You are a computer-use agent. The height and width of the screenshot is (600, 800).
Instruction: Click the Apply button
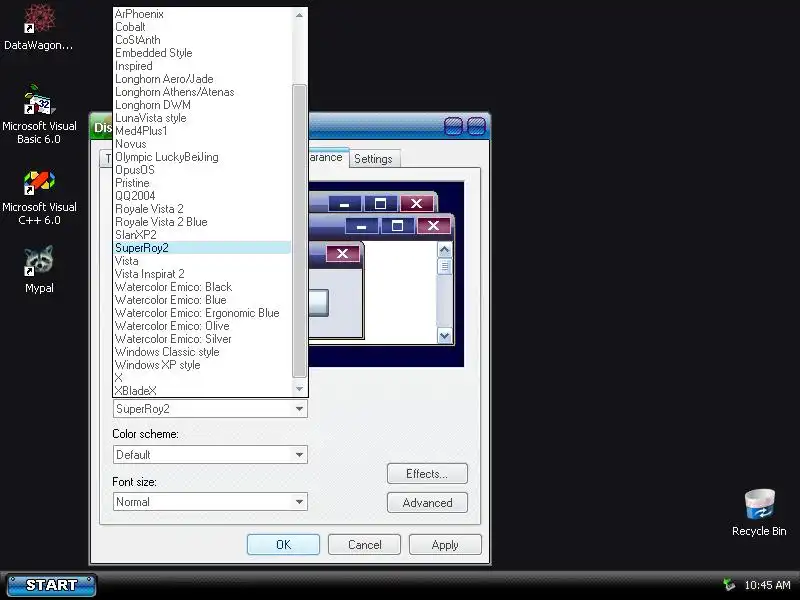click(x=445, y=545)
